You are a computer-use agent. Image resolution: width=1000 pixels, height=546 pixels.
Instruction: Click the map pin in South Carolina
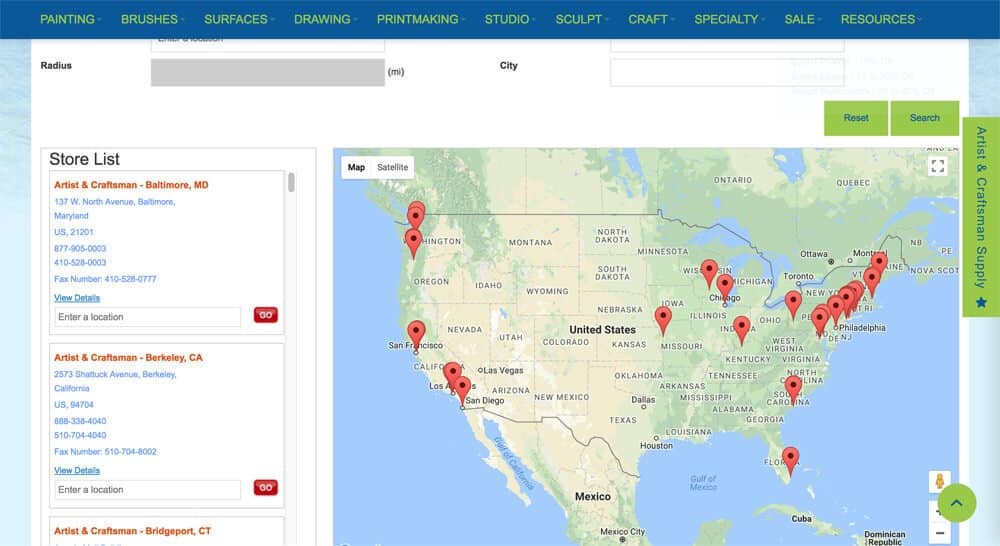click(x=793, y=389)
